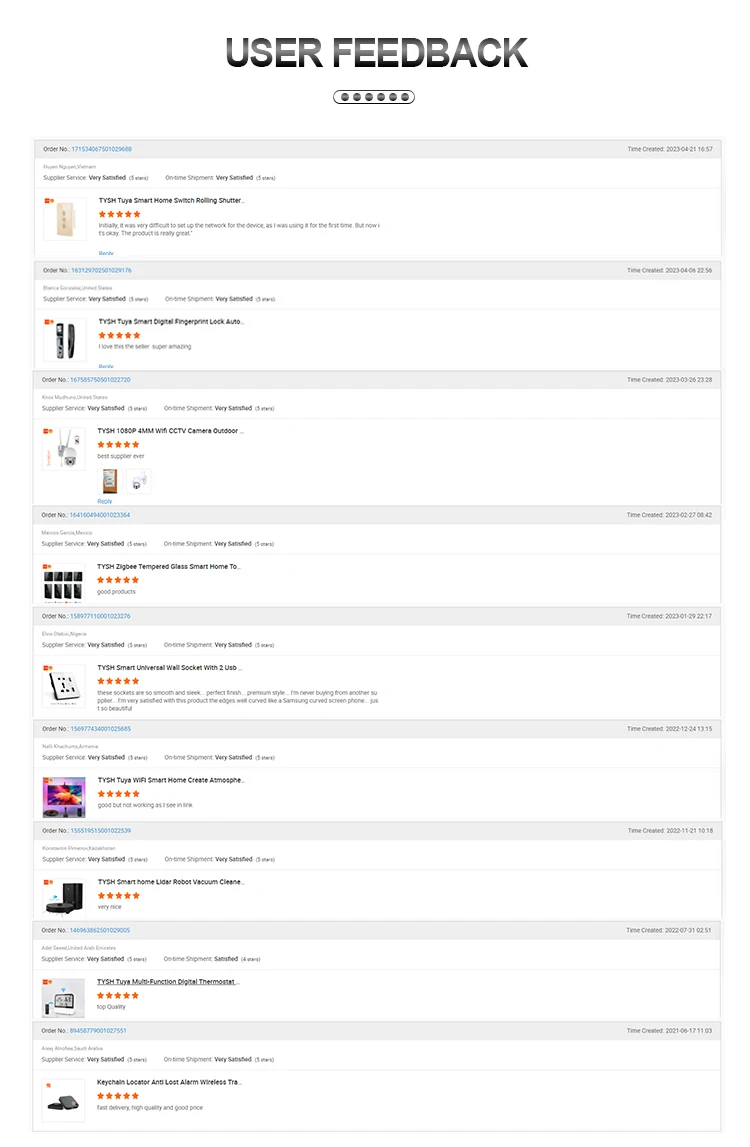Open order number 164160494001023364

(100, 515)
